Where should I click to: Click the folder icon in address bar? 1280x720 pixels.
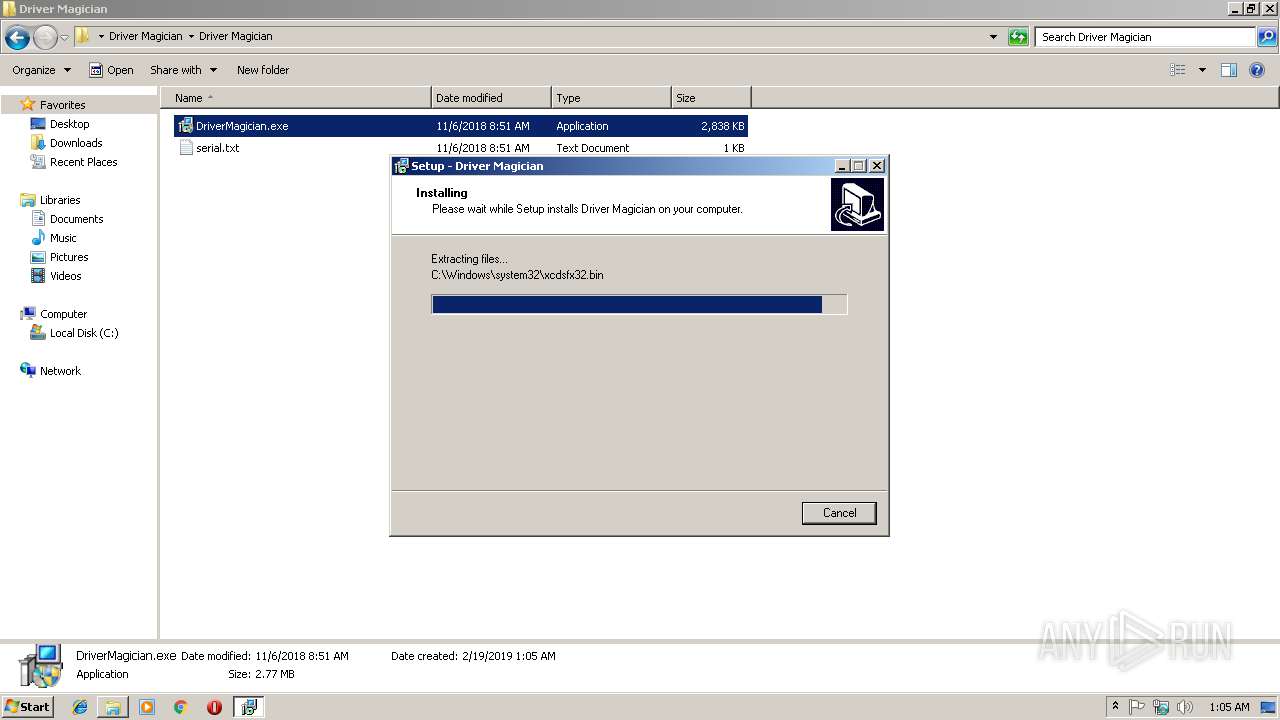(83, 36)
